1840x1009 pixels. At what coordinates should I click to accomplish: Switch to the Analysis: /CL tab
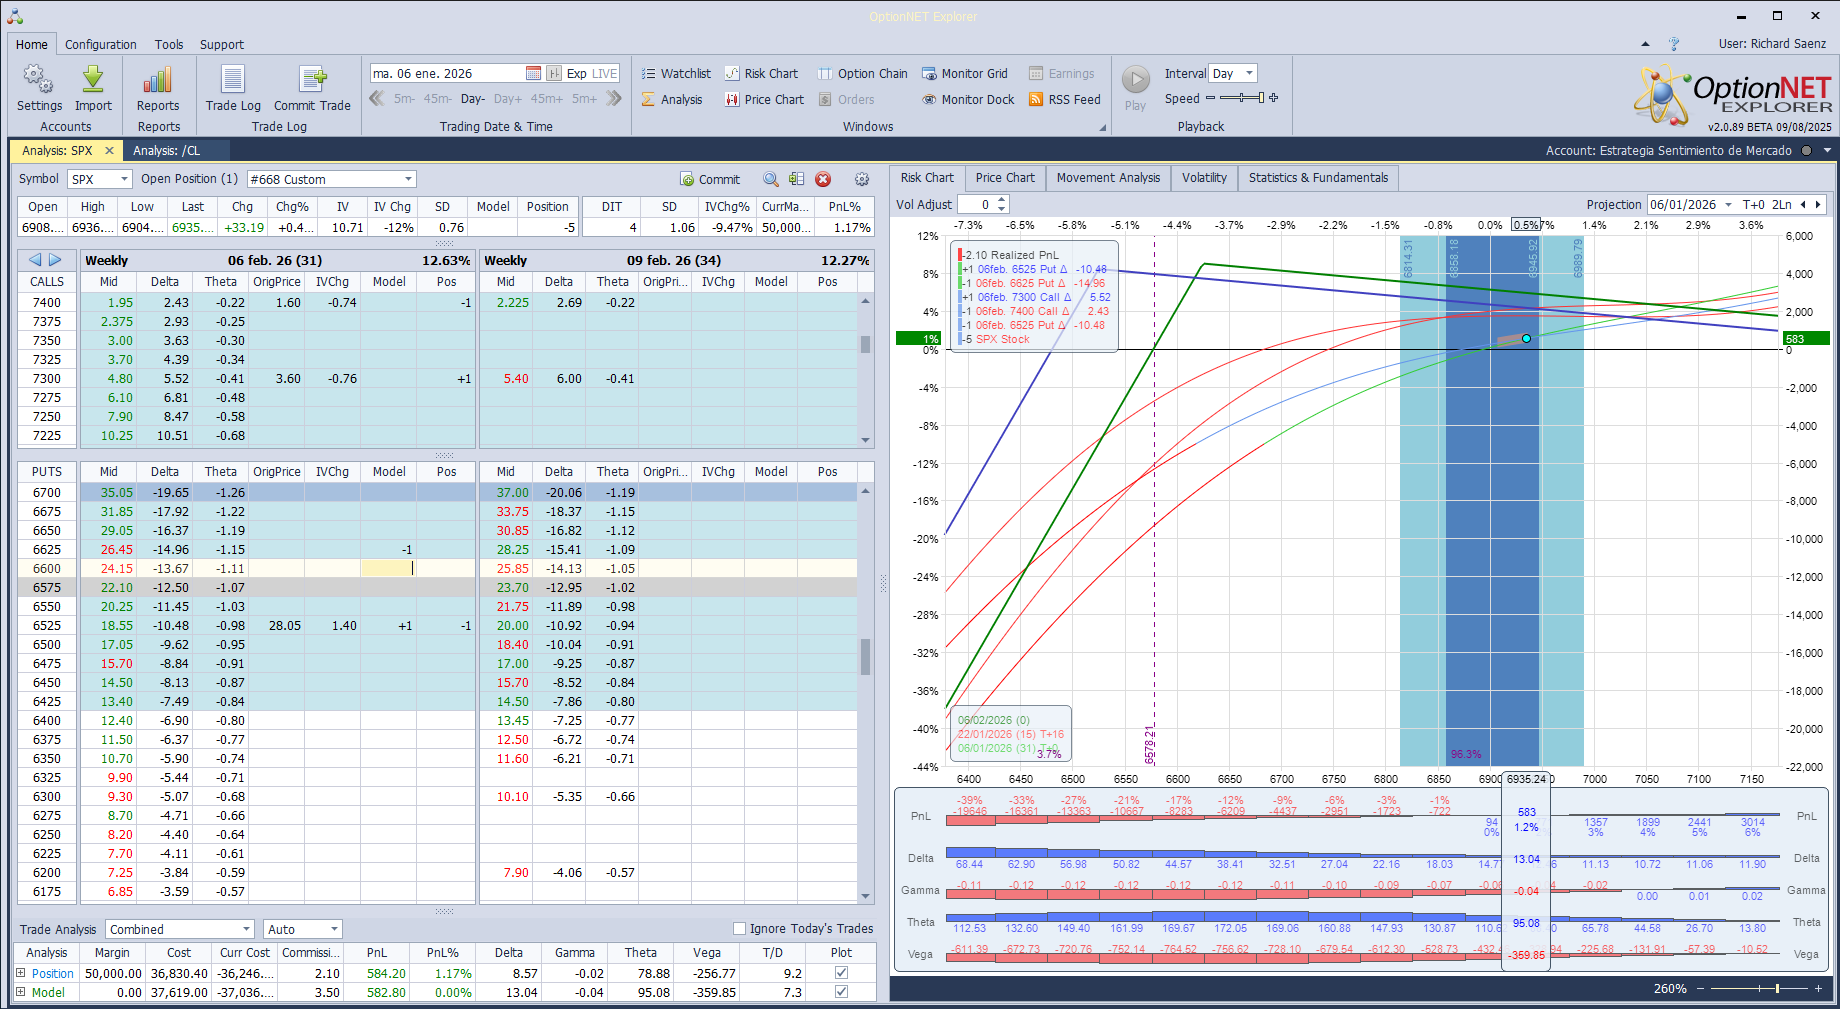click(x=167, y=151)
